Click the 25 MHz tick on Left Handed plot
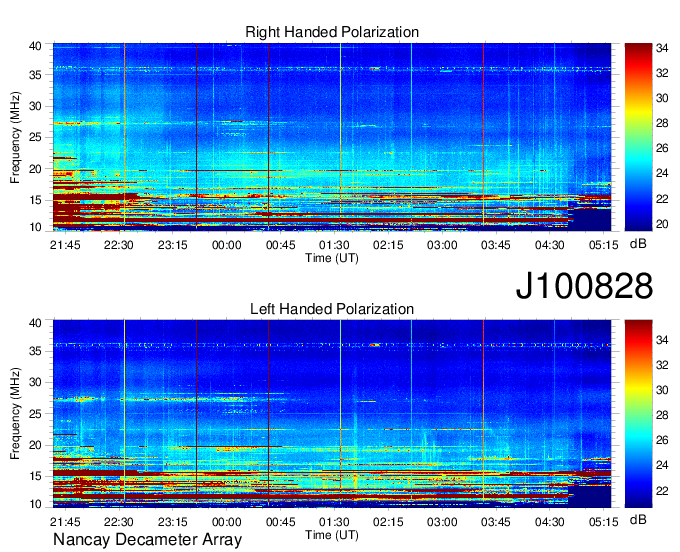The image size is (680, 552). pyautogui.click(x=35, y=414)
